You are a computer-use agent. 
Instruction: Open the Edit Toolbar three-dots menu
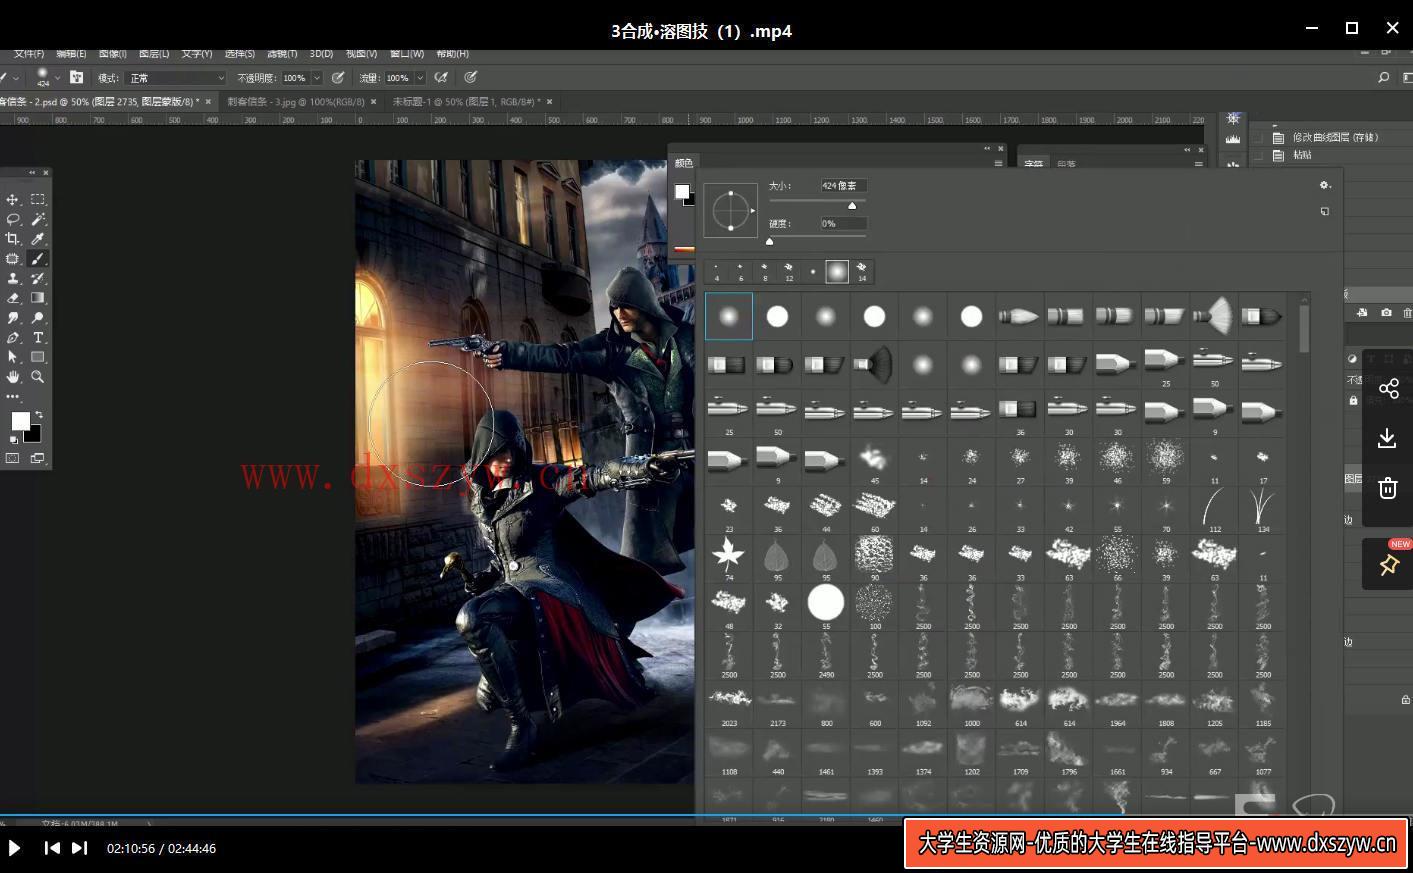pos(13,397)
